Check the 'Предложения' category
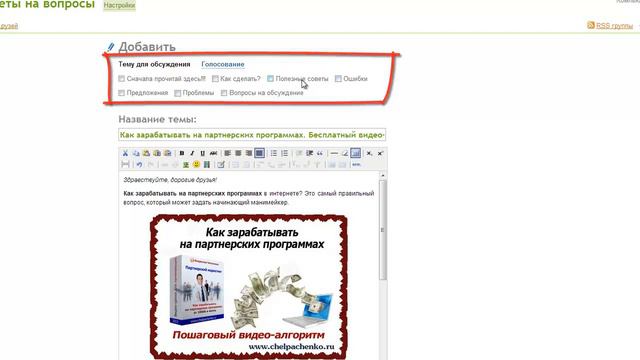Image resolution: width=640 pixels, height=360 pixels. [121, 93]
